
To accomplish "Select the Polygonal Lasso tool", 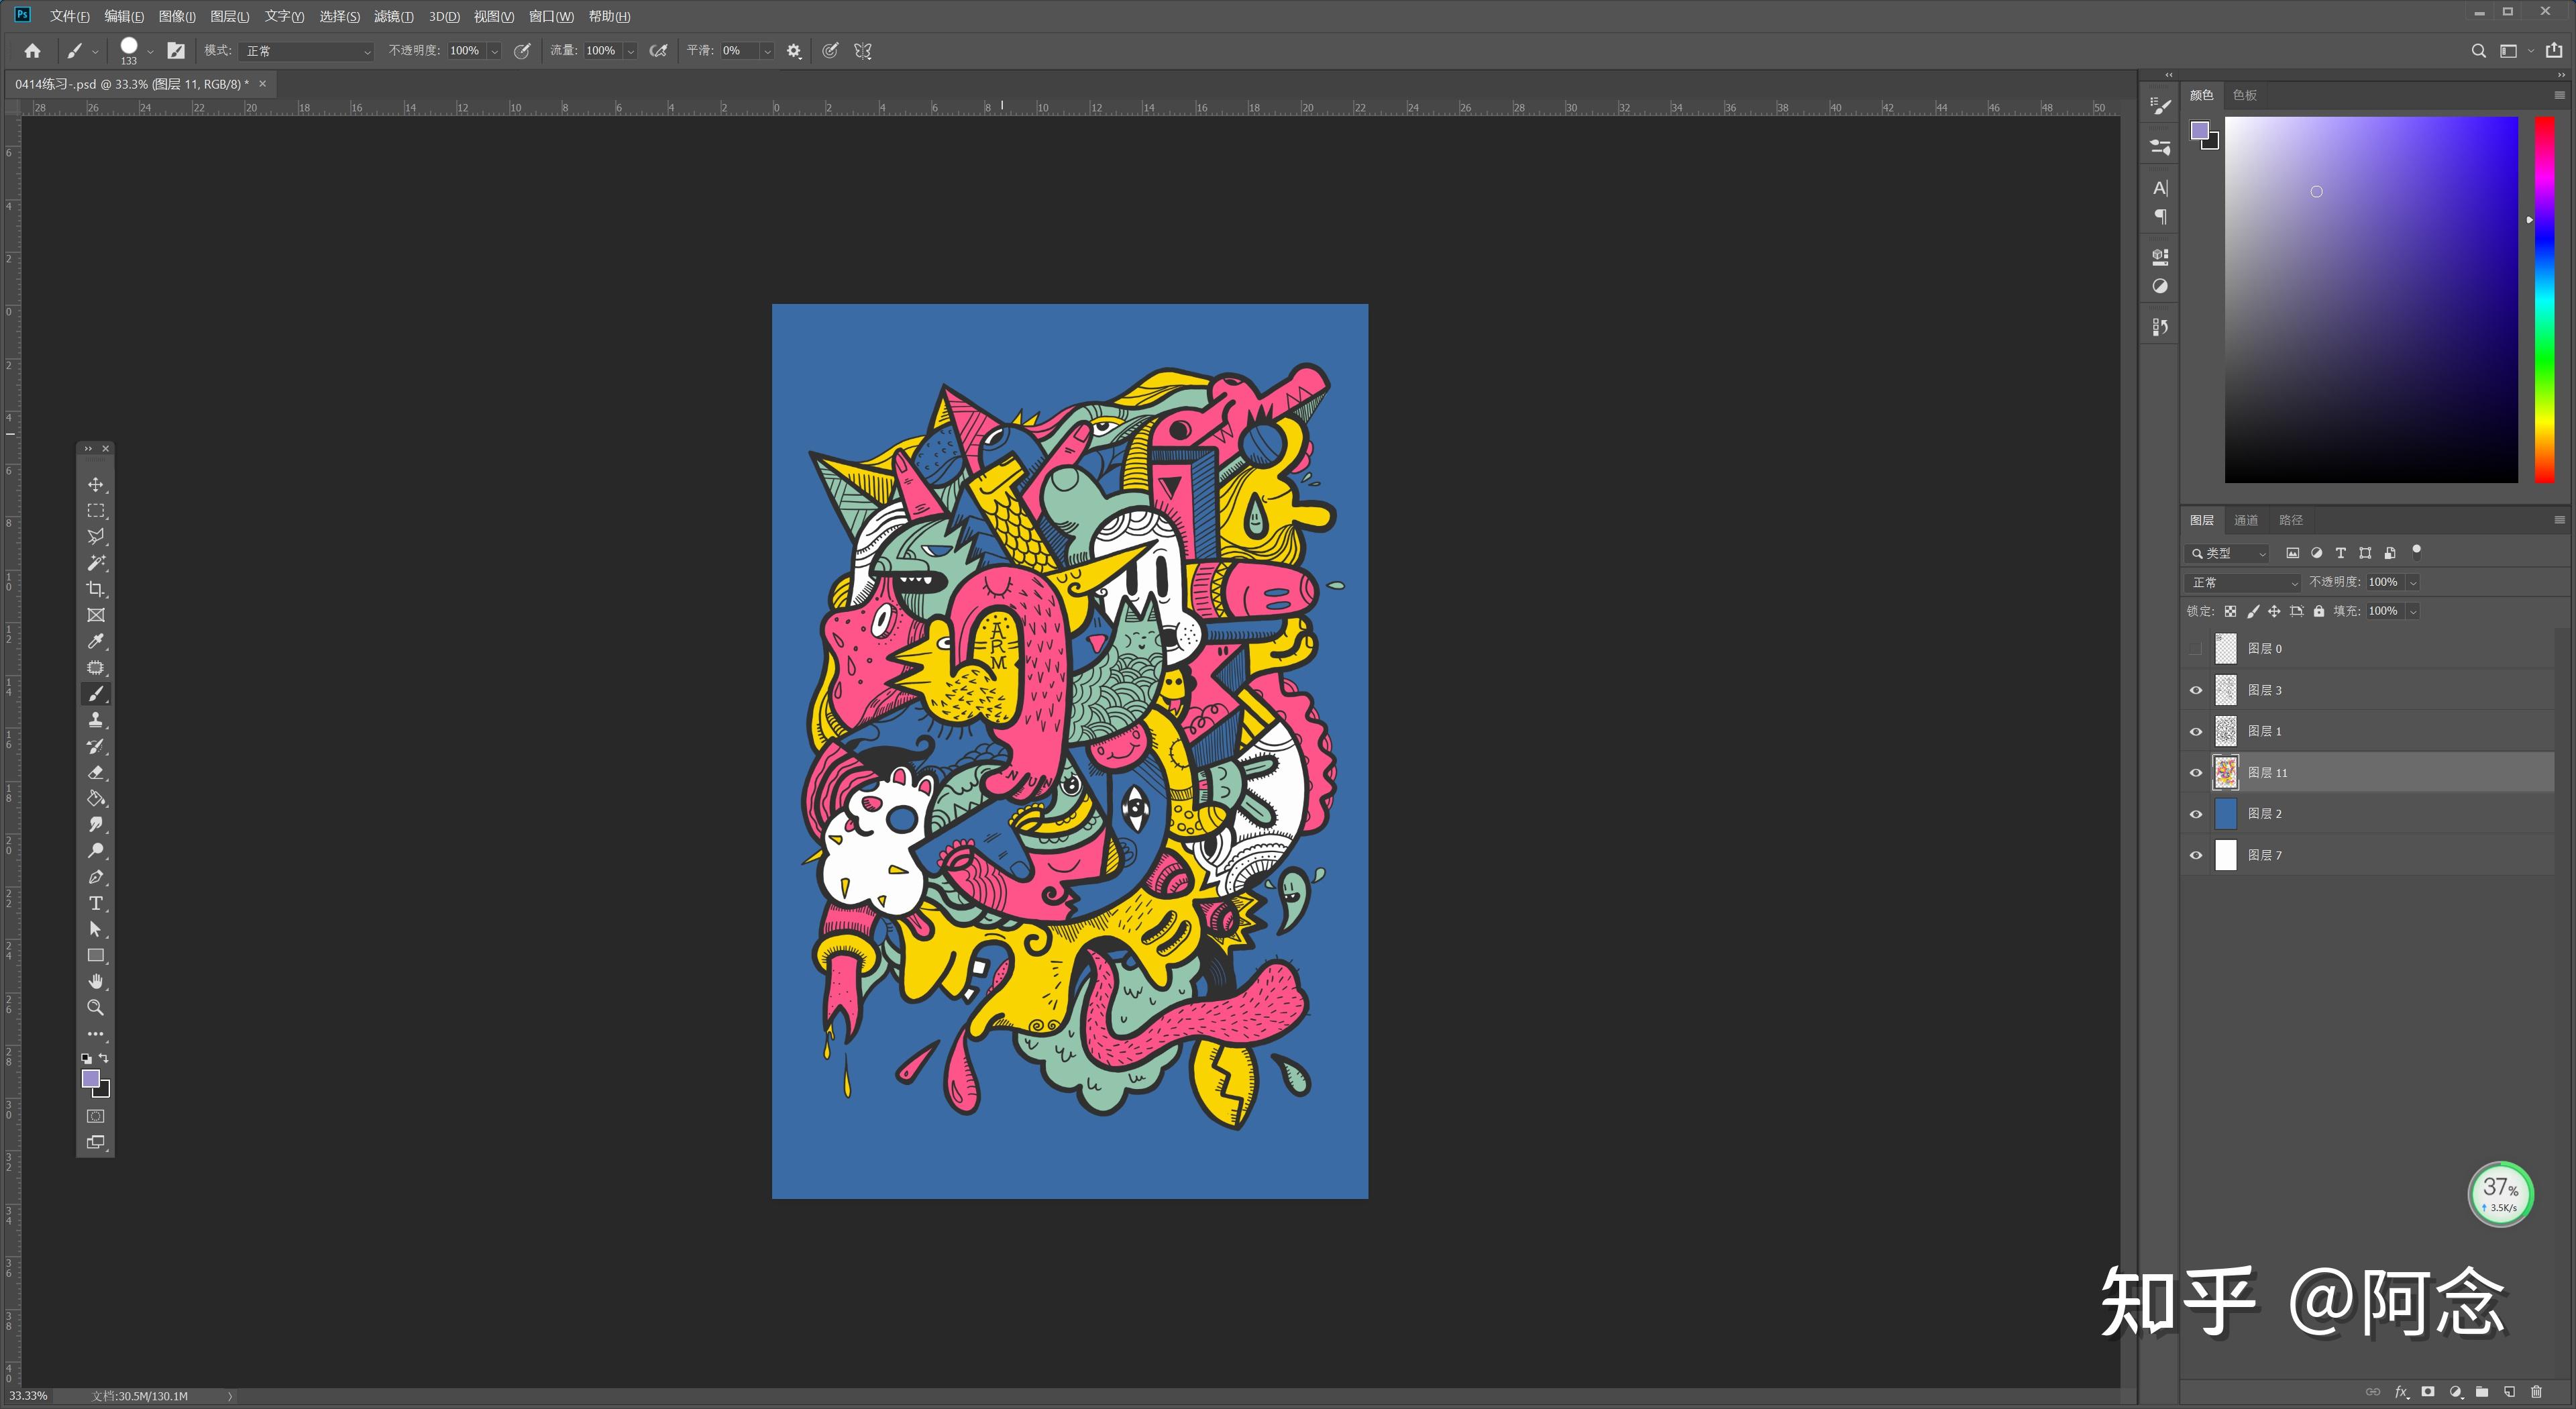I will [x=95, y=536].
